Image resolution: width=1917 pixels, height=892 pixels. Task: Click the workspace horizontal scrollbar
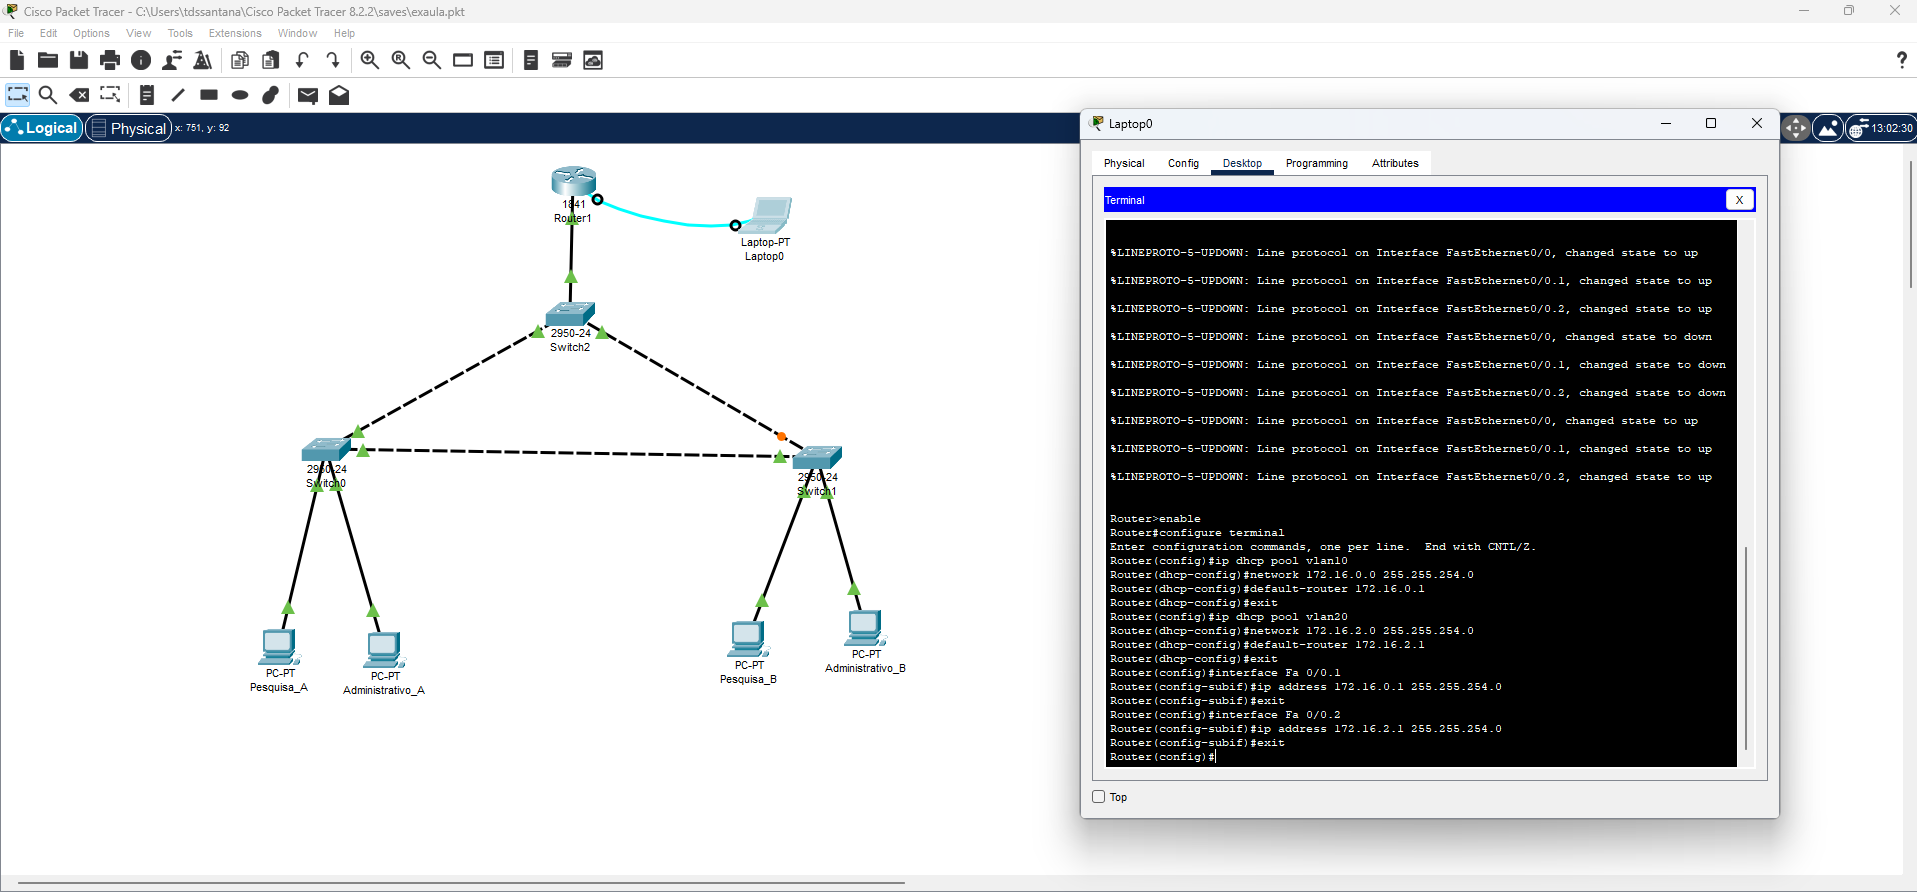click(462, 883)
